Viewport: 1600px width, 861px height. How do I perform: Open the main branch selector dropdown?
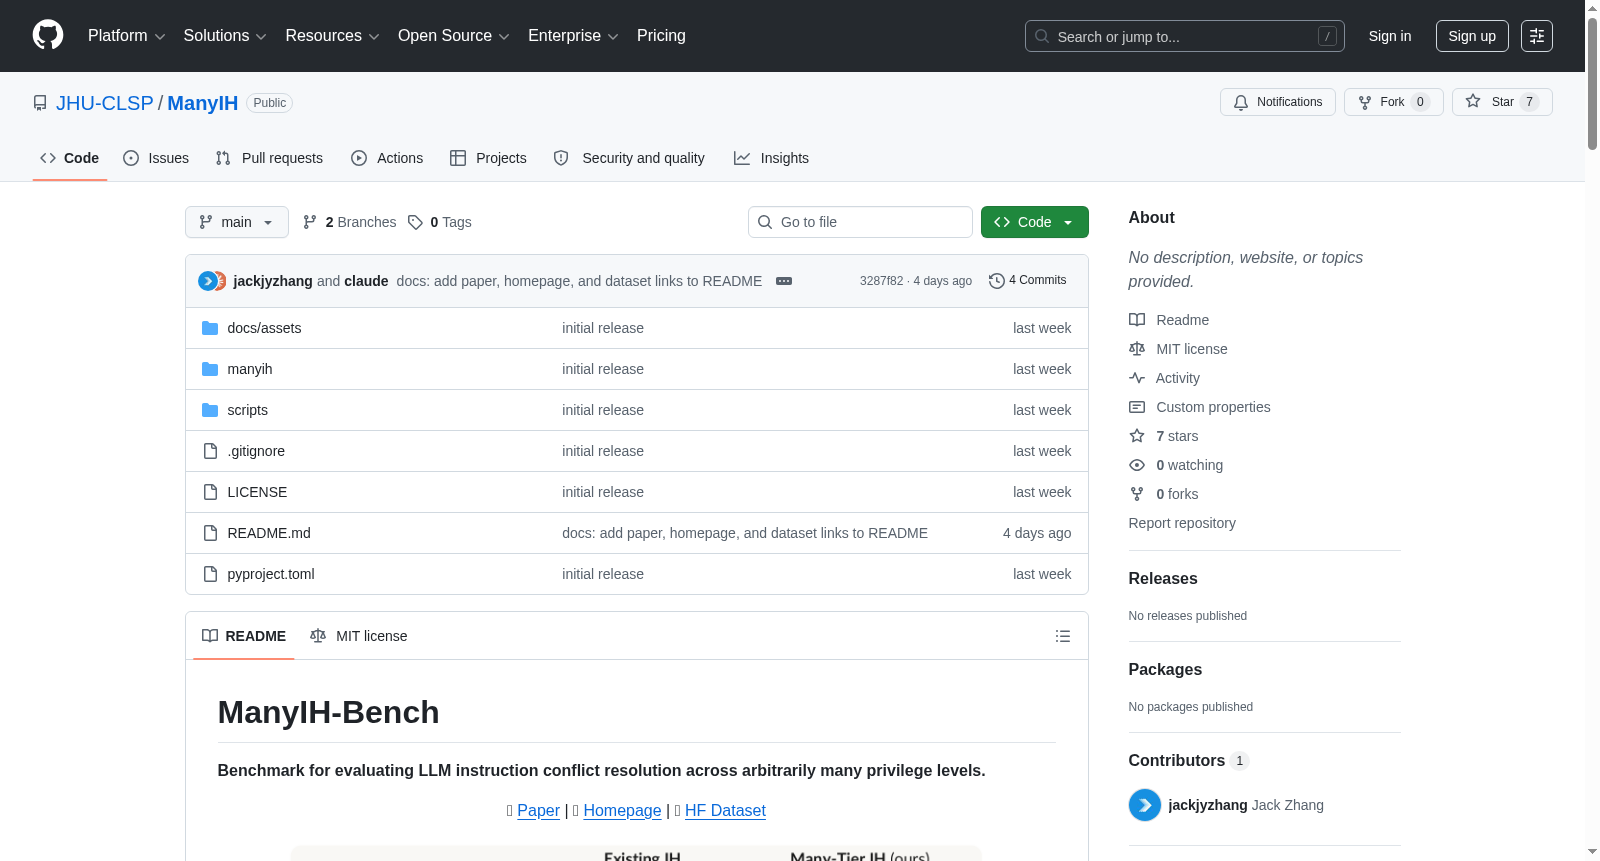237,222
